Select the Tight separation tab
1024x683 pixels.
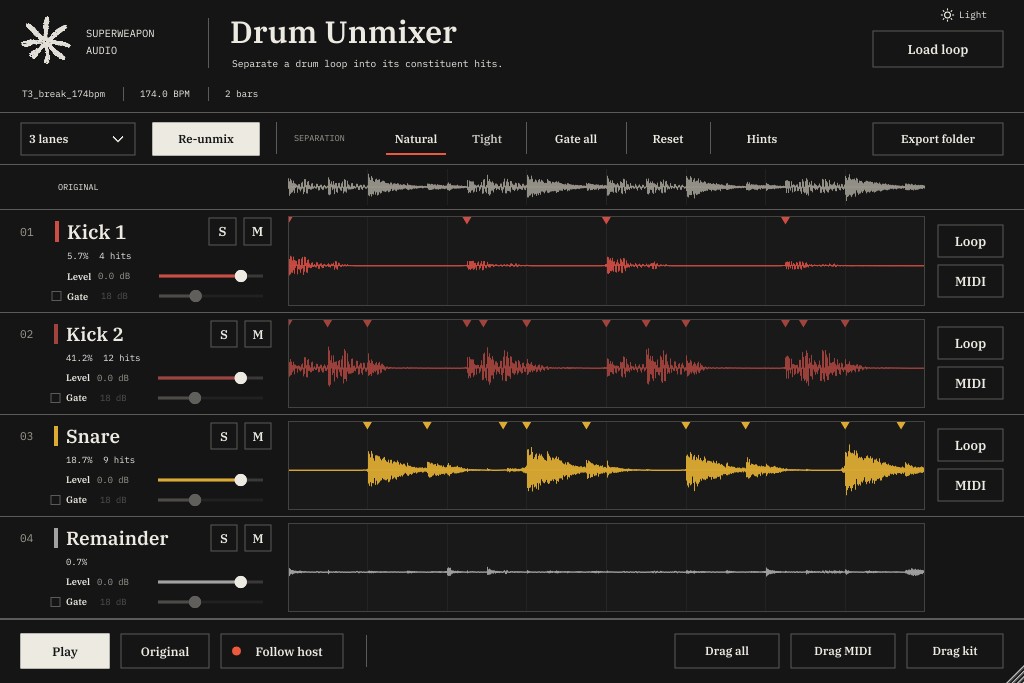[487, 139]
